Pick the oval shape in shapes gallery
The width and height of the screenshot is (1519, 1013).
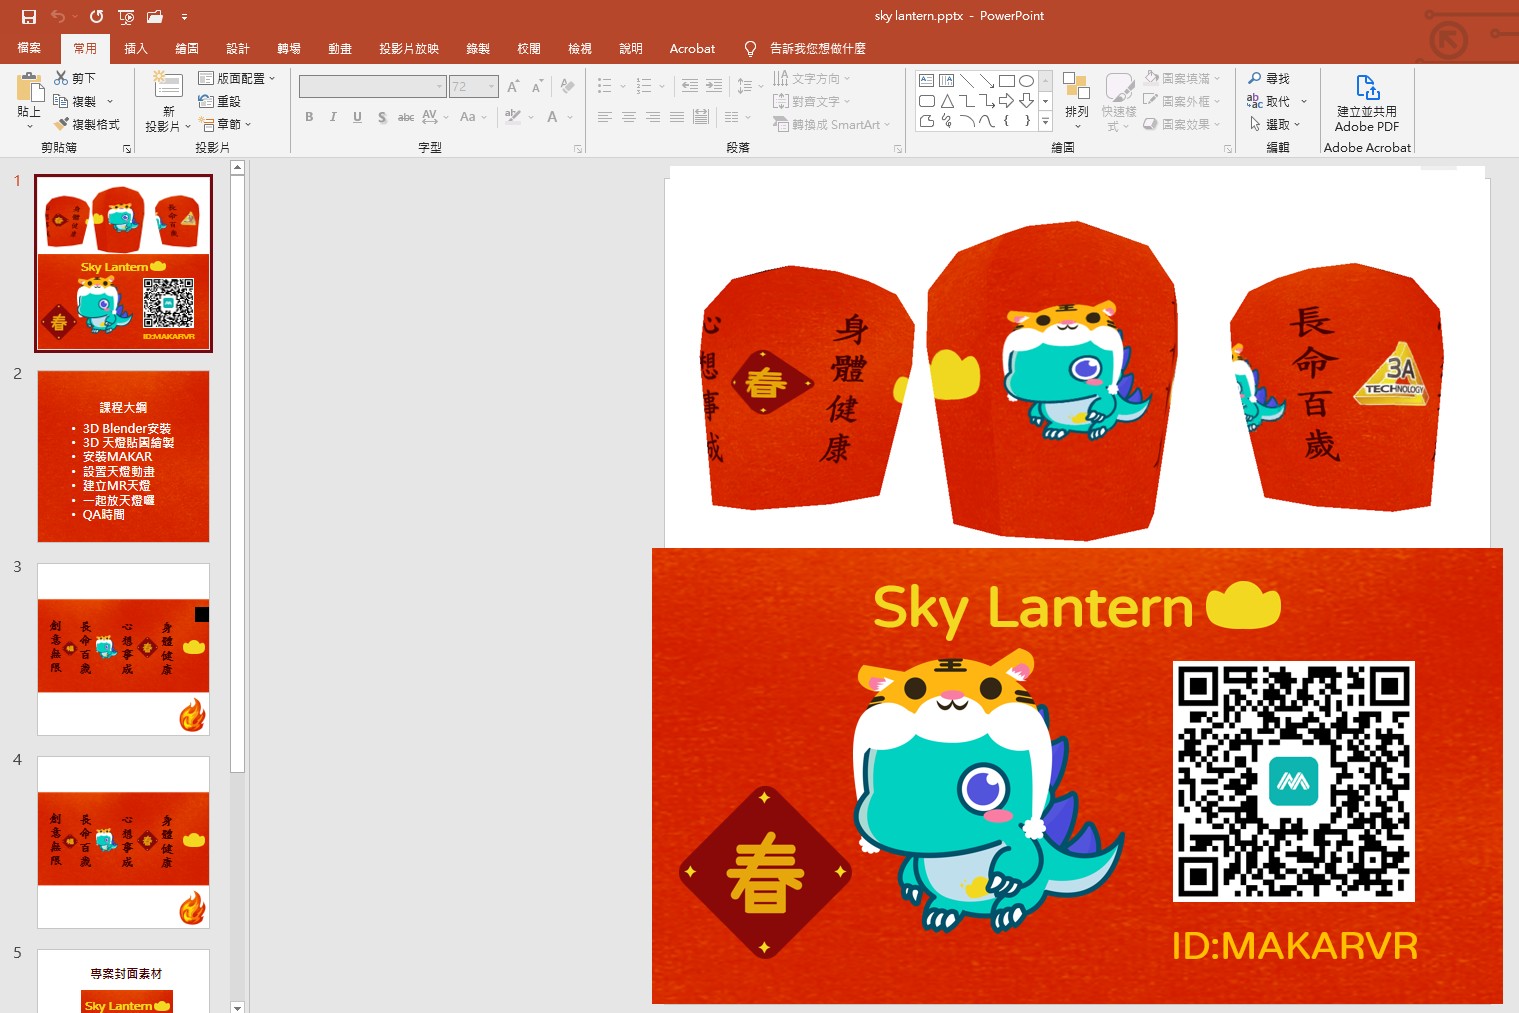[1026, 81]
